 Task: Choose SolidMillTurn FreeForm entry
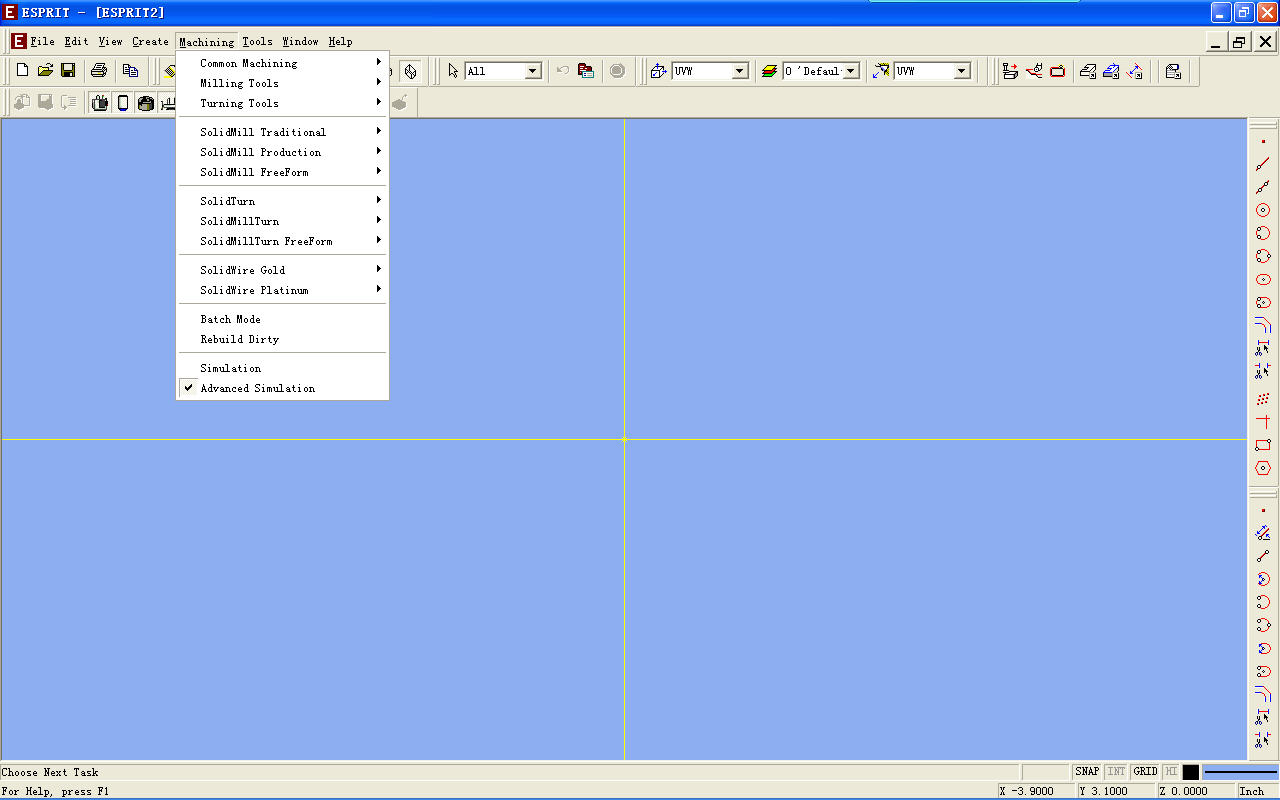click(282, 241)
